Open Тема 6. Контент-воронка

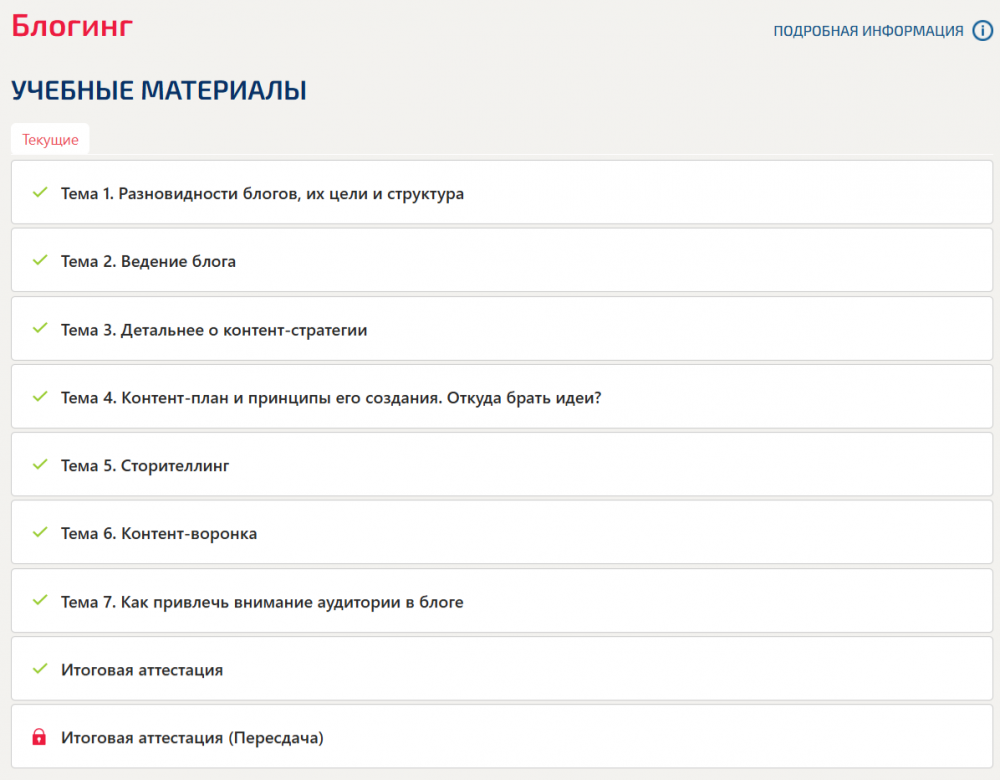(502, 533)
